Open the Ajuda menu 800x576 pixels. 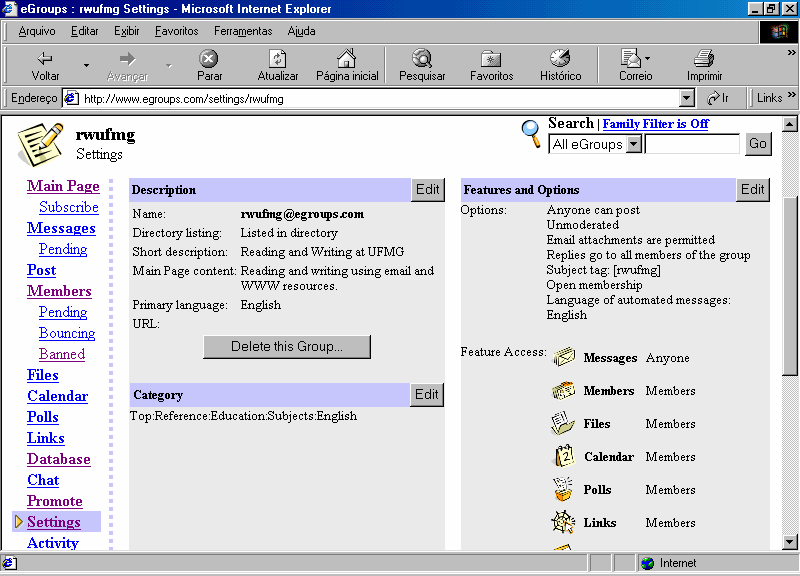(x=301, y=32)
